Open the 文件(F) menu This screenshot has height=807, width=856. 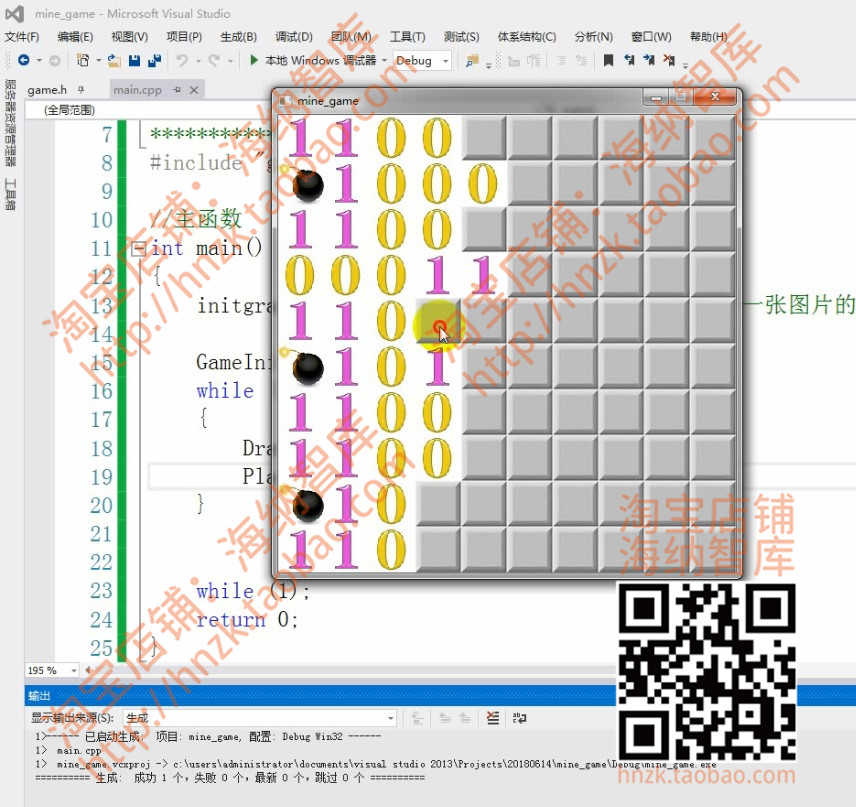tap(22, 37)
